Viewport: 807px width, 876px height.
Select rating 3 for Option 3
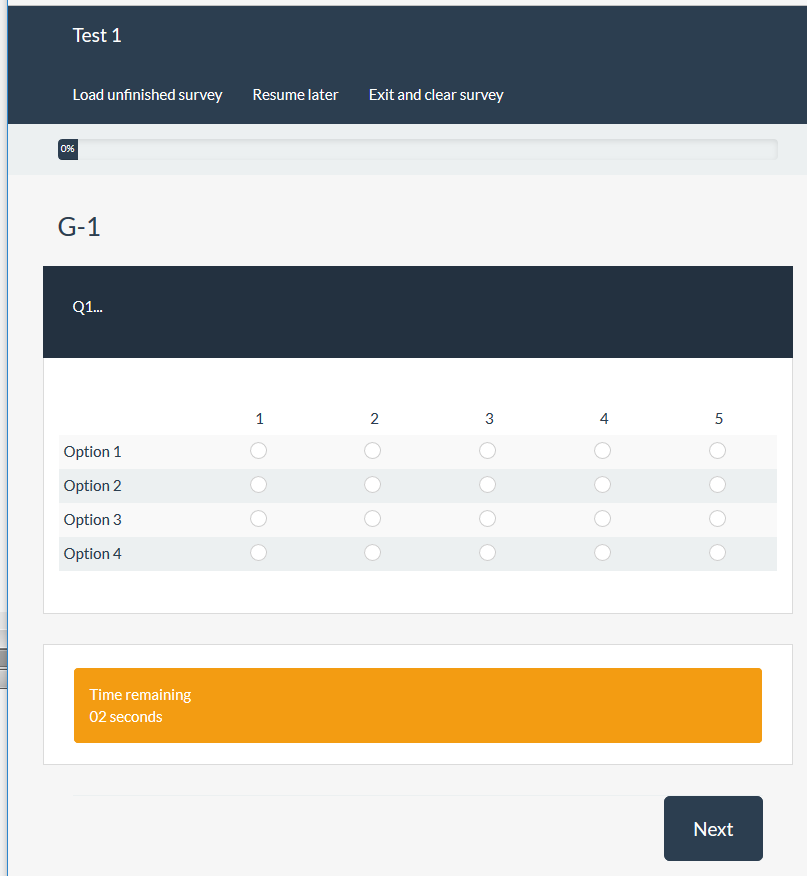(x=488, y=519)
